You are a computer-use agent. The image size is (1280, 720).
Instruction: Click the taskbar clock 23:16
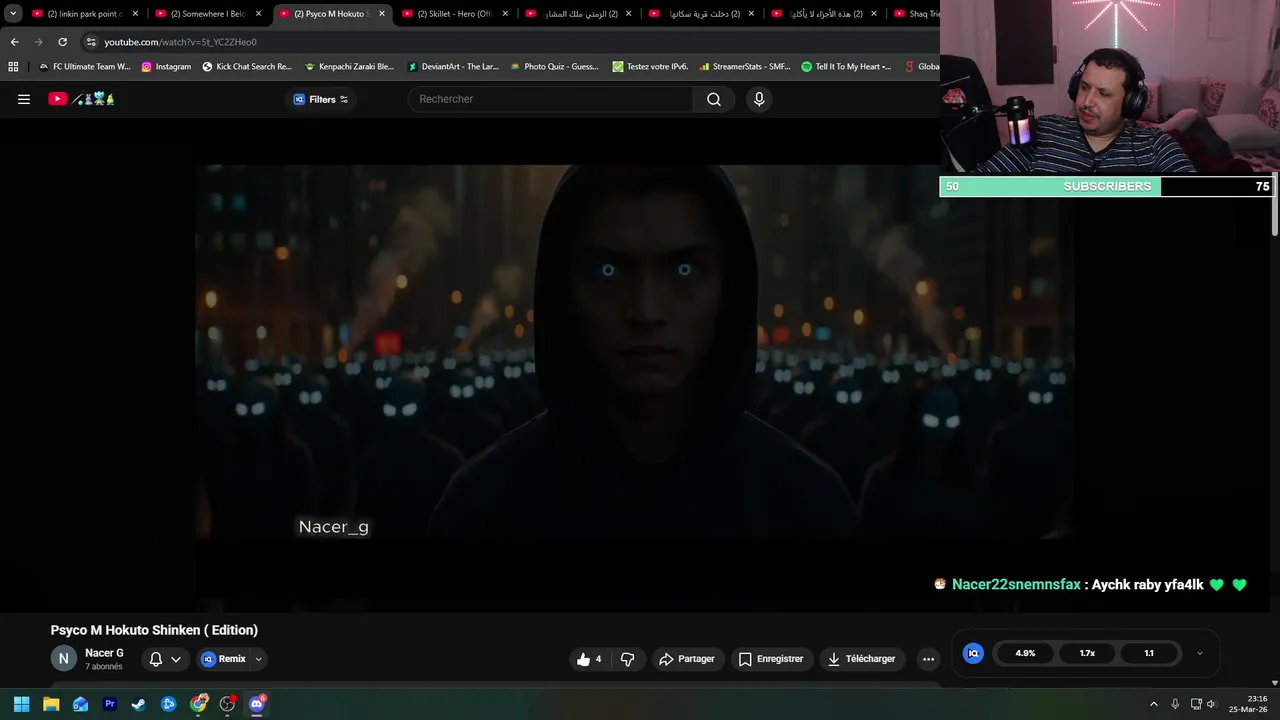coord(1248,704)
